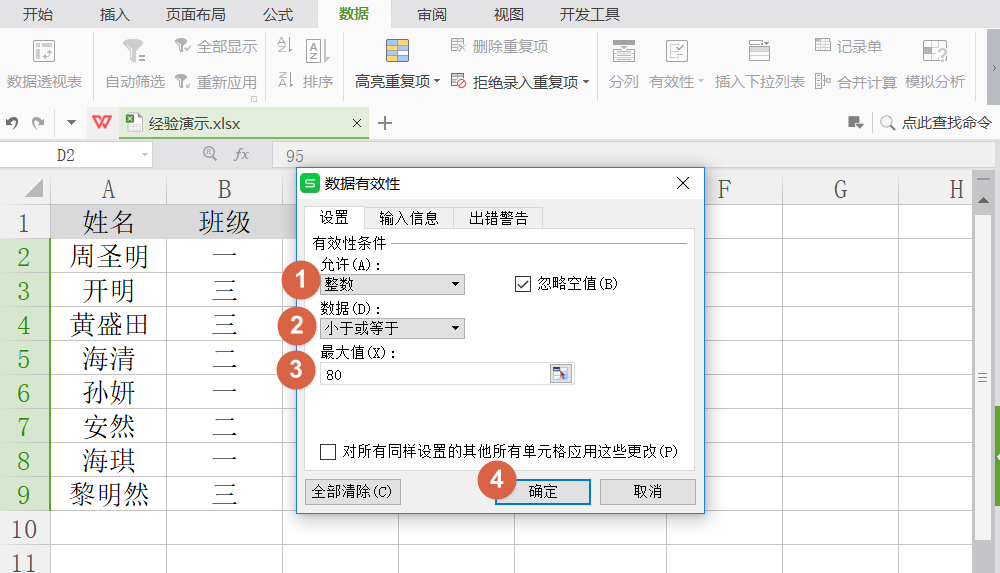
Task: Click the Undo arrow
Action: tap(12, 123)
